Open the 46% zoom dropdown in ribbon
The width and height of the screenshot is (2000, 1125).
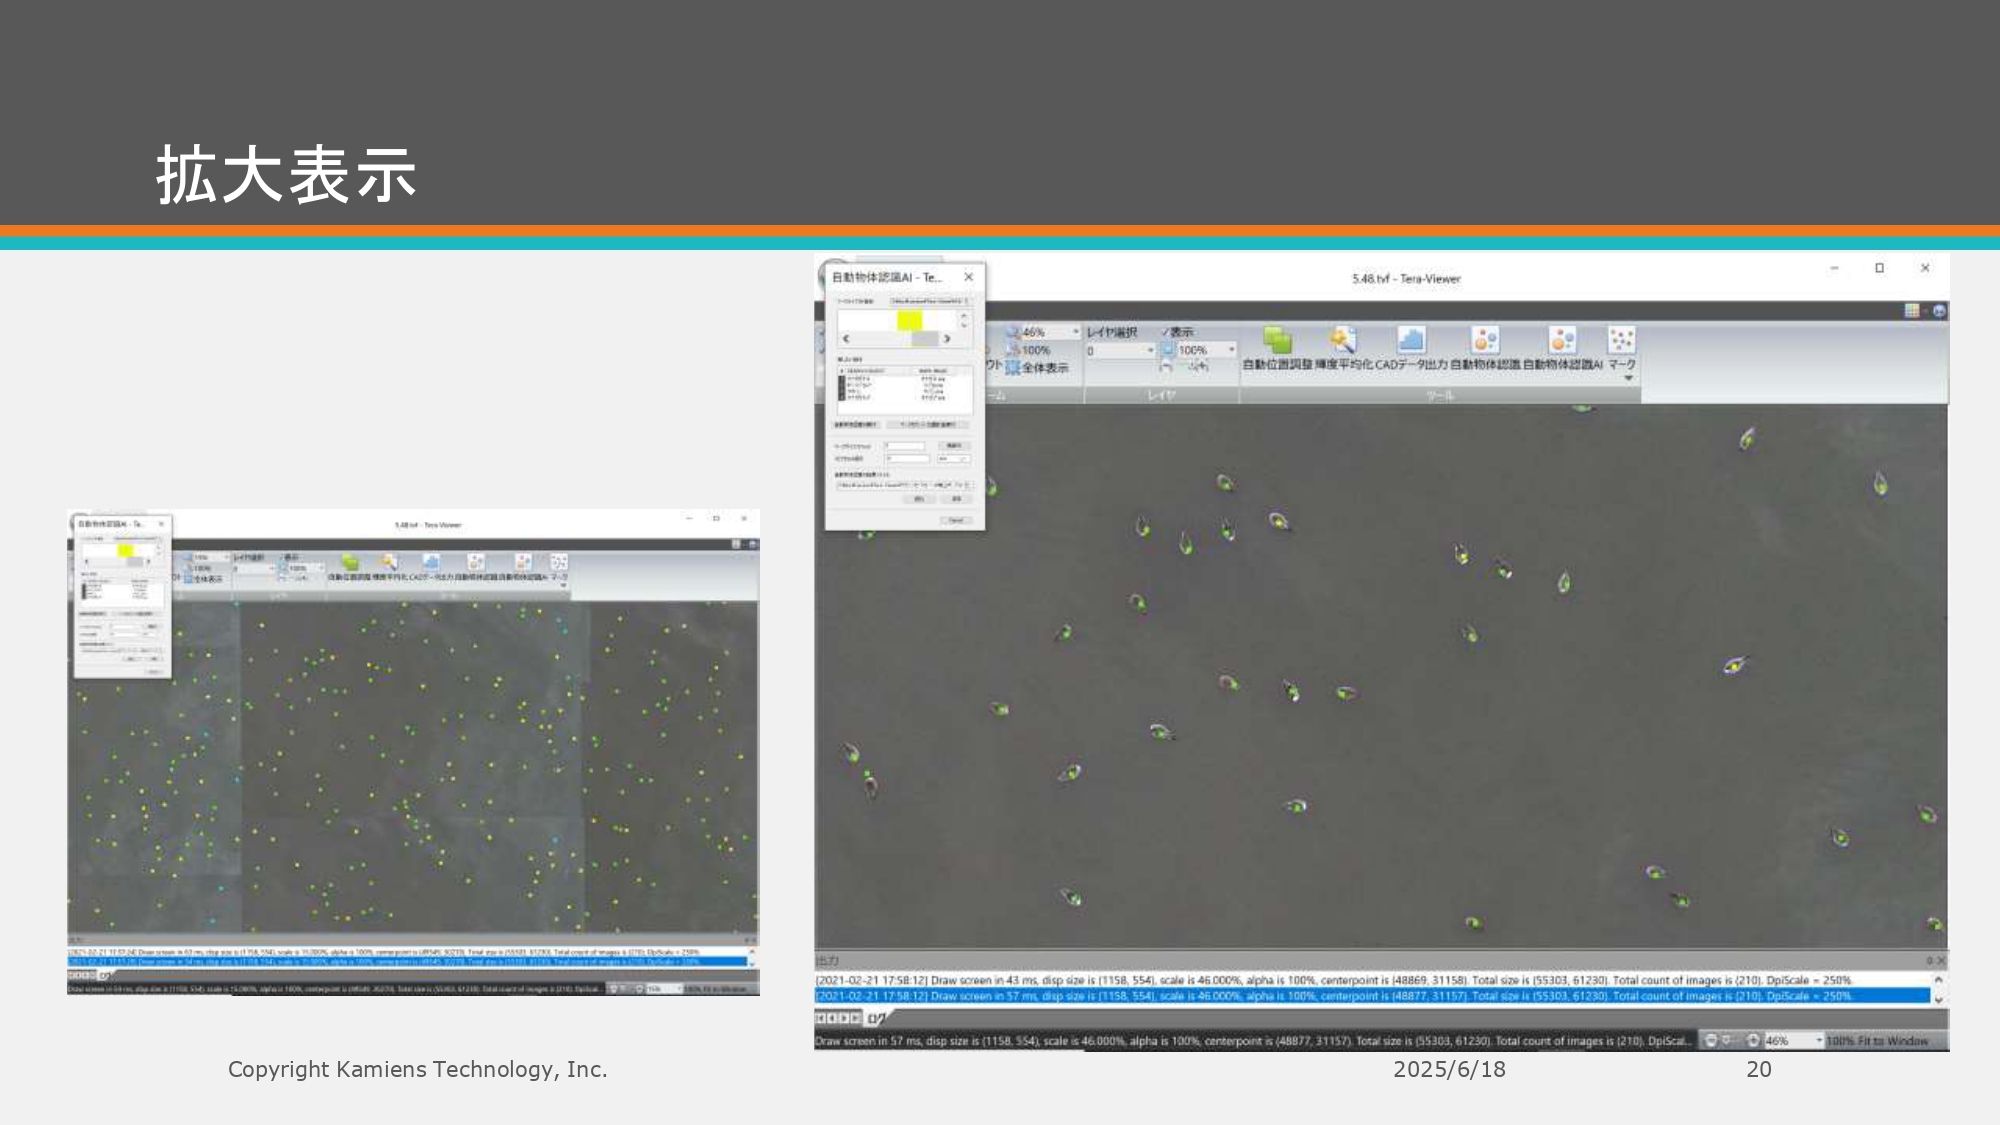(1076, 332)
